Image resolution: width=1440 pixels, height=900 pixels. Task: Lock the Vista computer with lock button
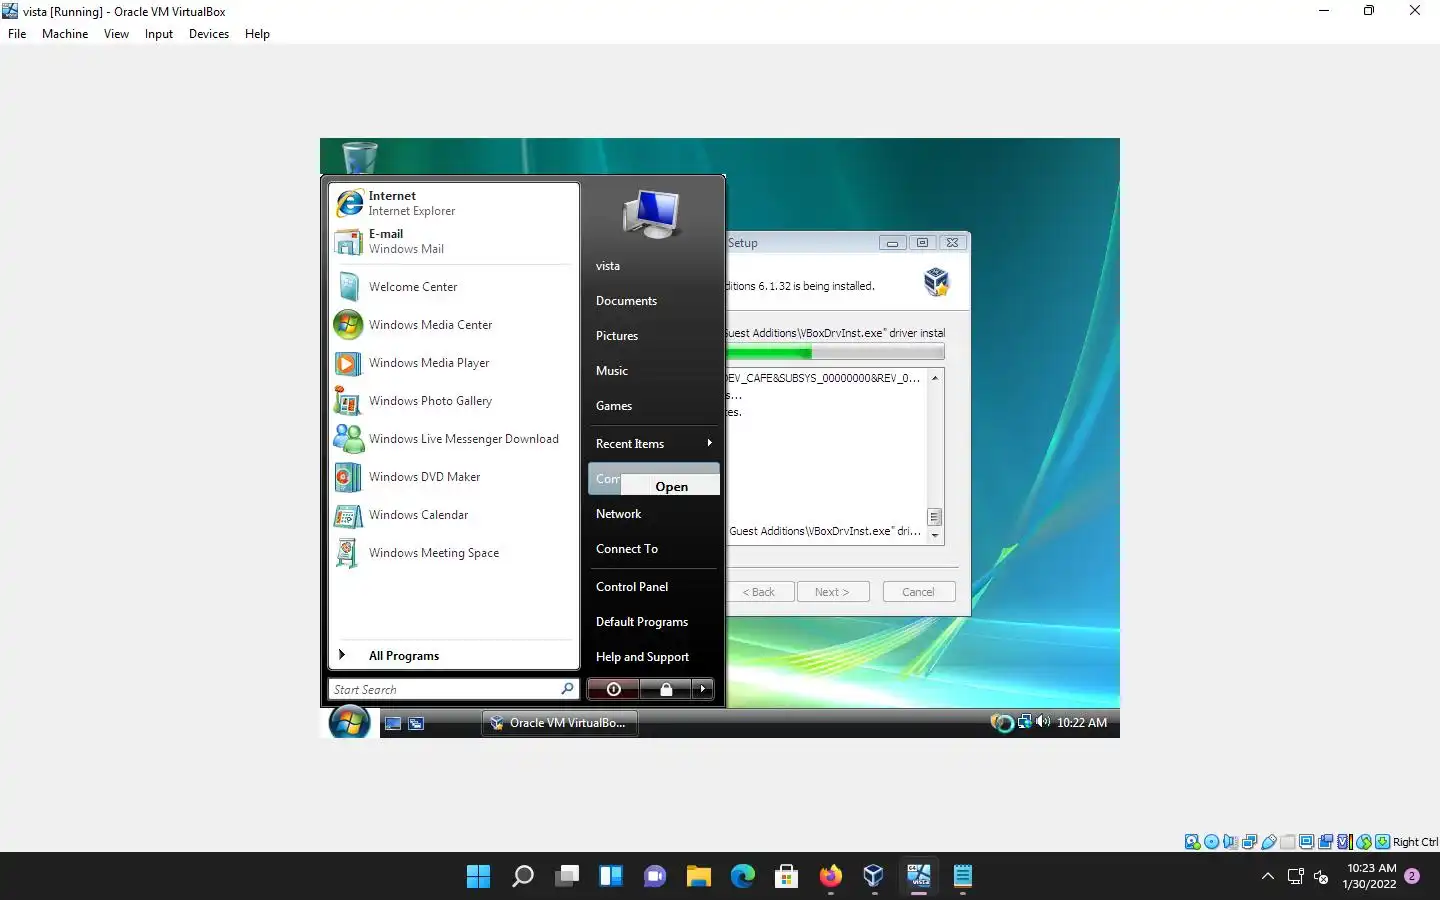666,689
